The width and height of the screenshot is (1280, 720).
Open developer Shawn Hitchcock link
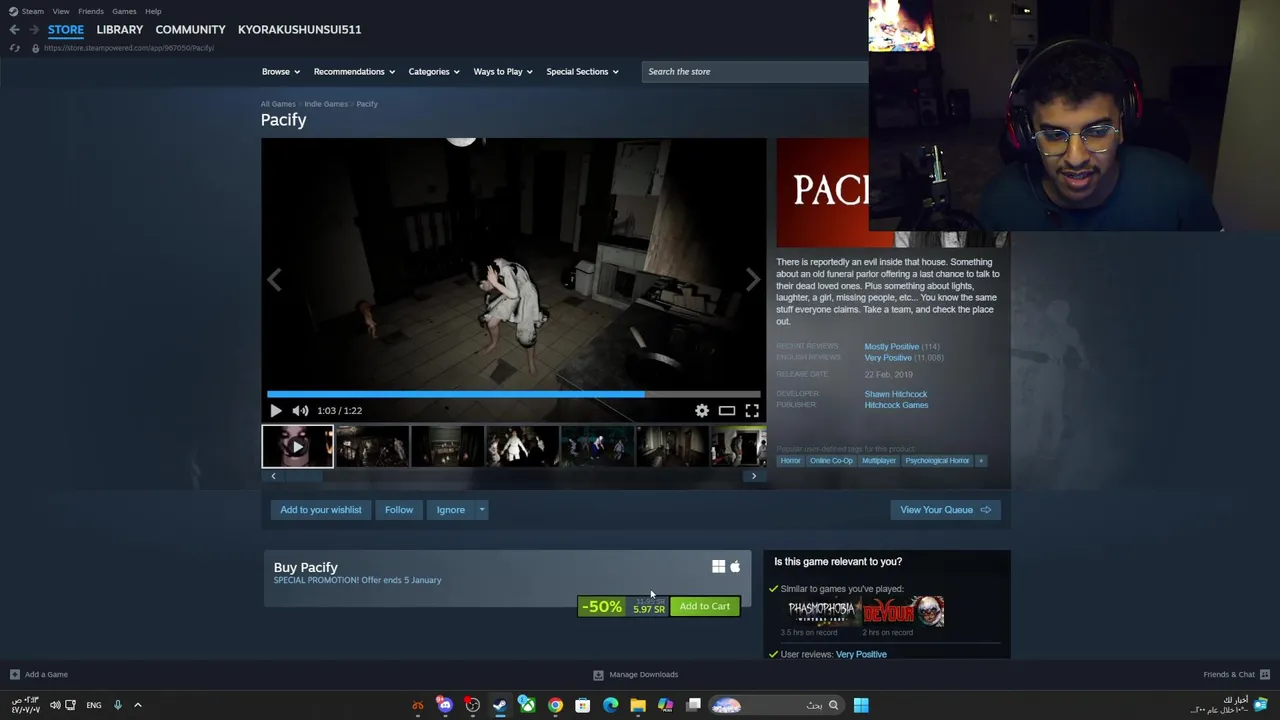click(x=896, y=394)
